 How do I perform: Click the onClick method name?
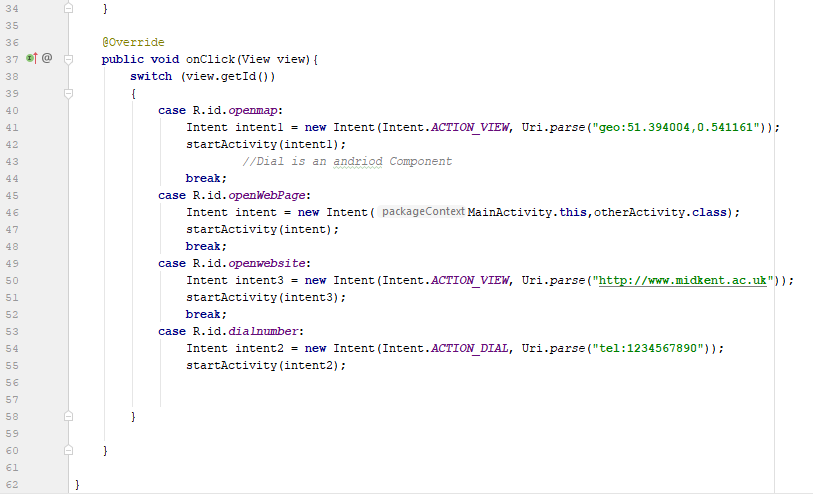211,59
